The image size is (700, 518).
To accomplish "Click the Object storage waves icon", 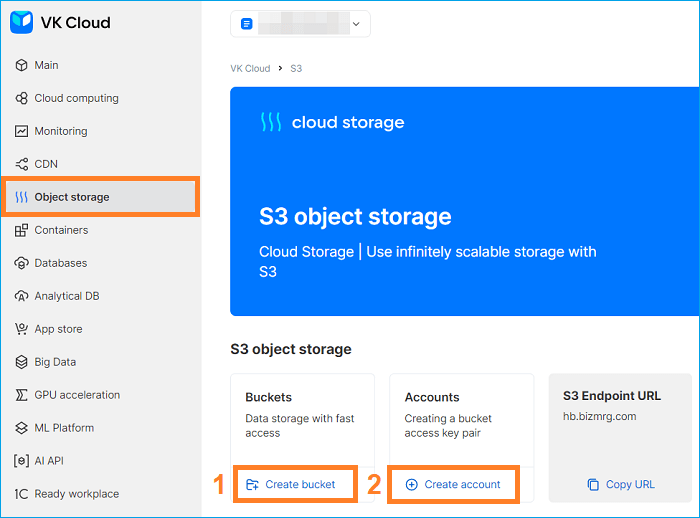I will (x=21, y=197).
